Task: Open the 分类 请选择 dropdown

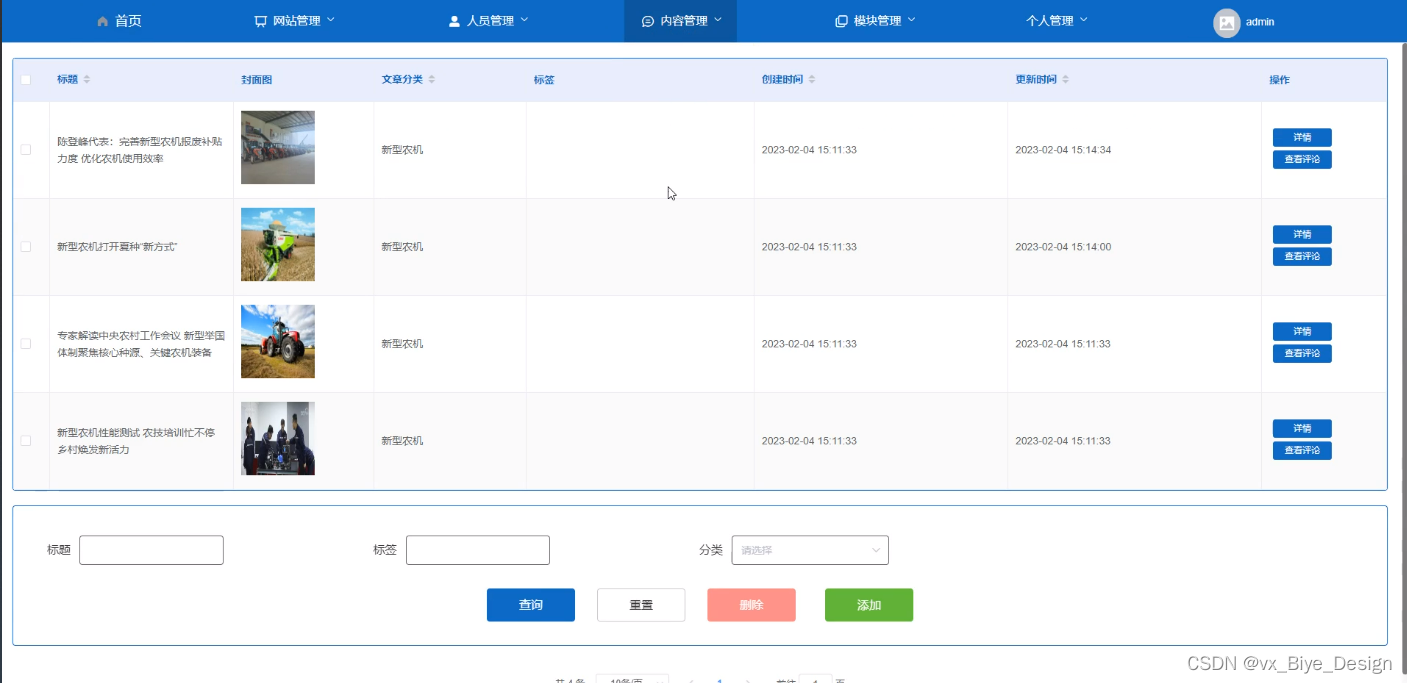Action: (x=810, y=550)
